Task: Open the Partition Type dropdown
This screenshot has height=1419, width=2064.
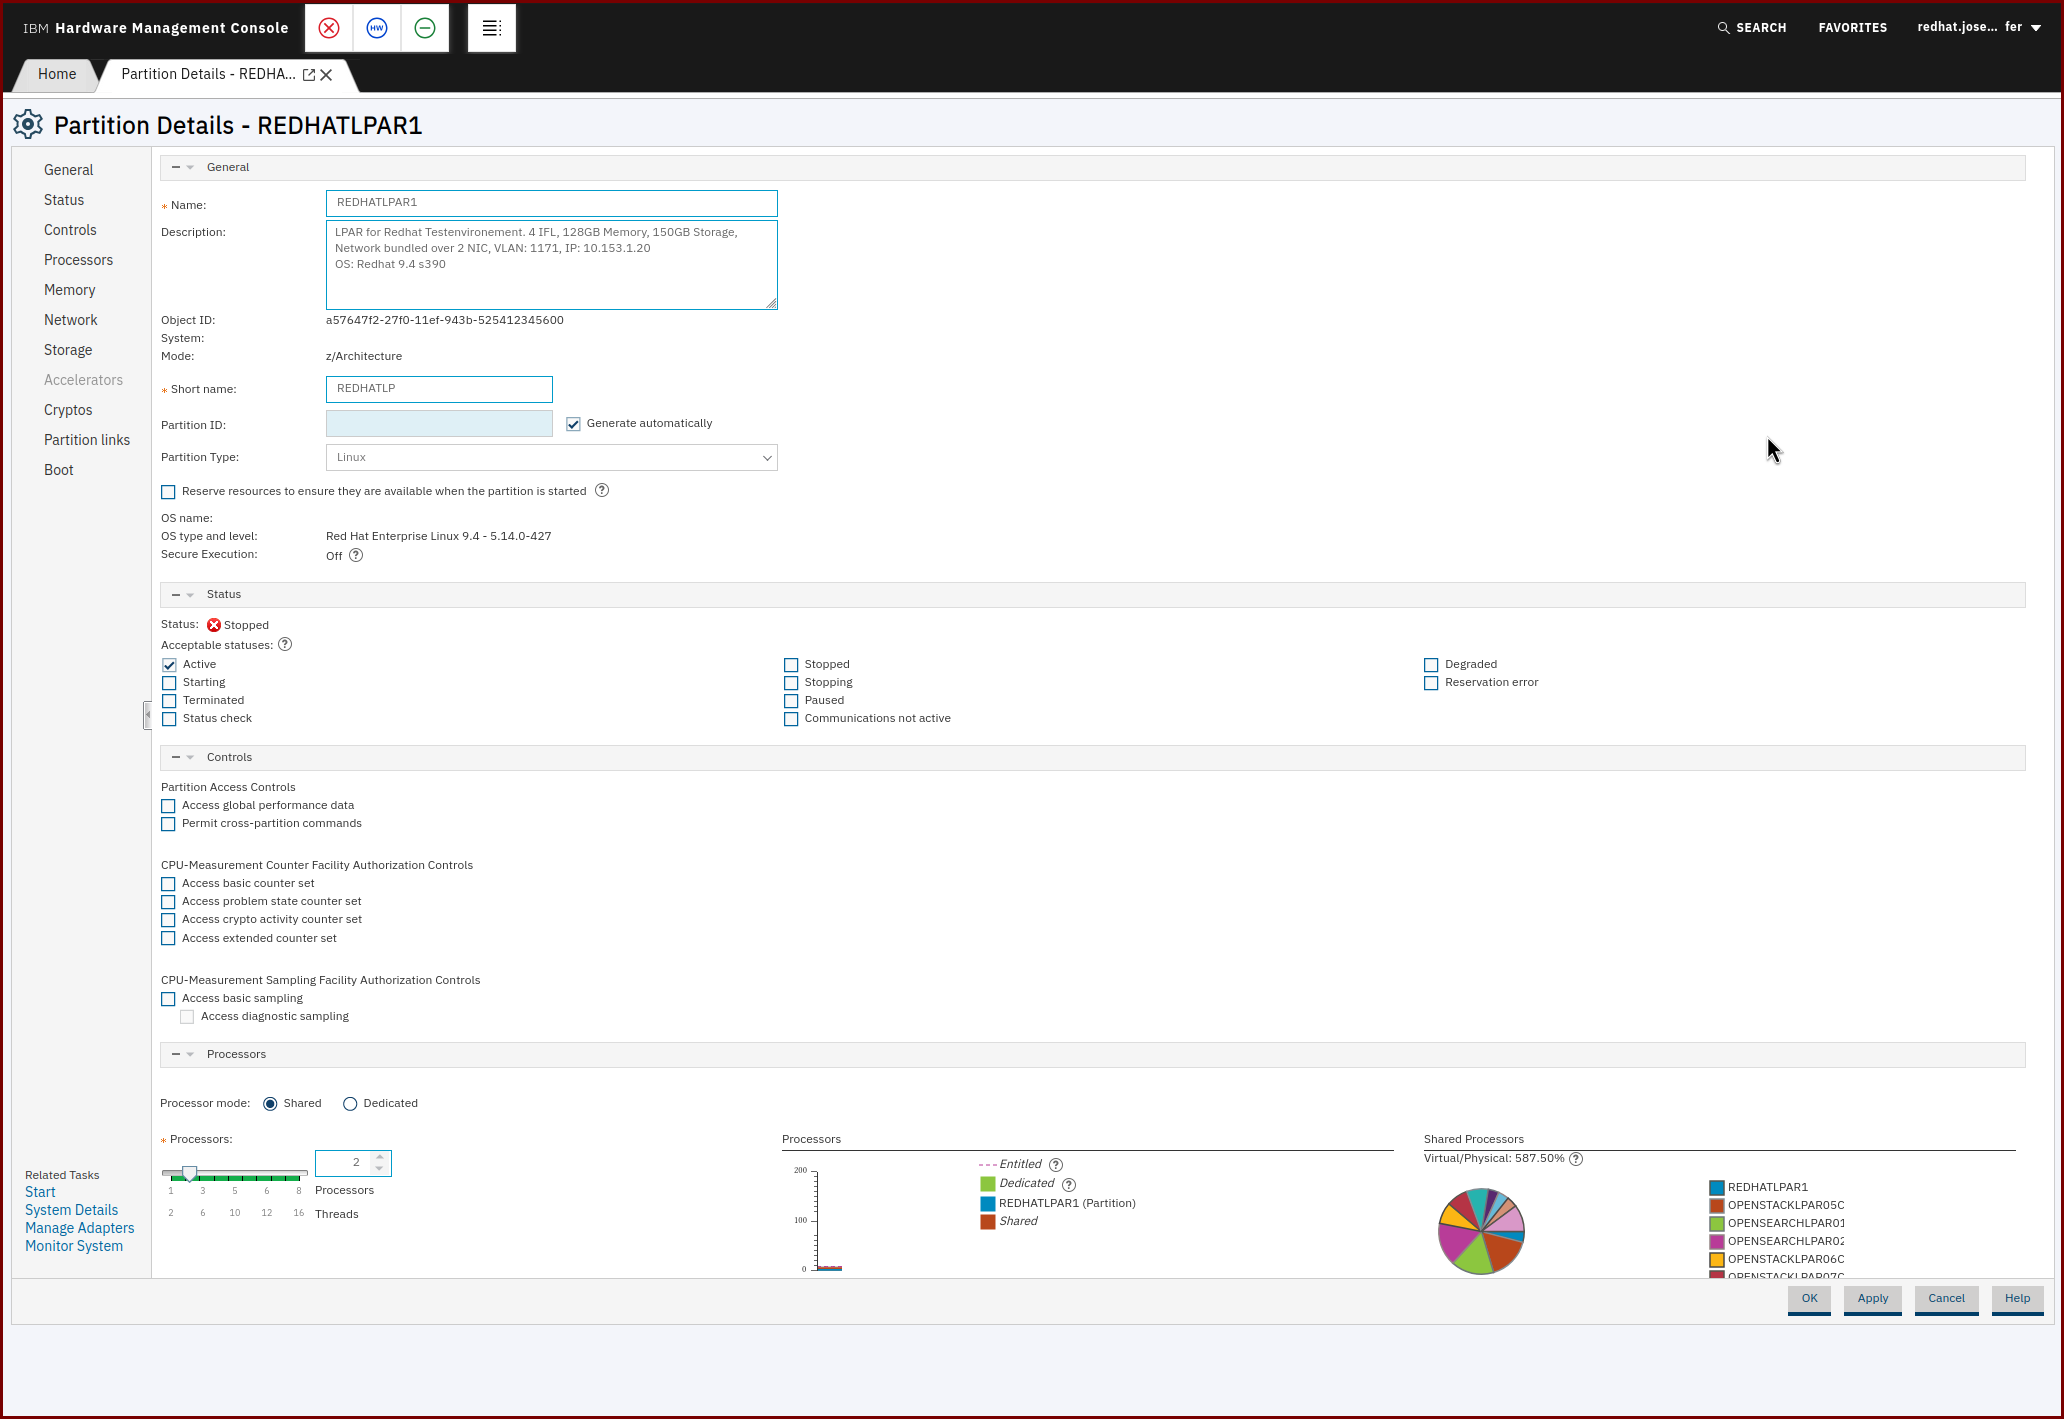Action: point(551,458)
